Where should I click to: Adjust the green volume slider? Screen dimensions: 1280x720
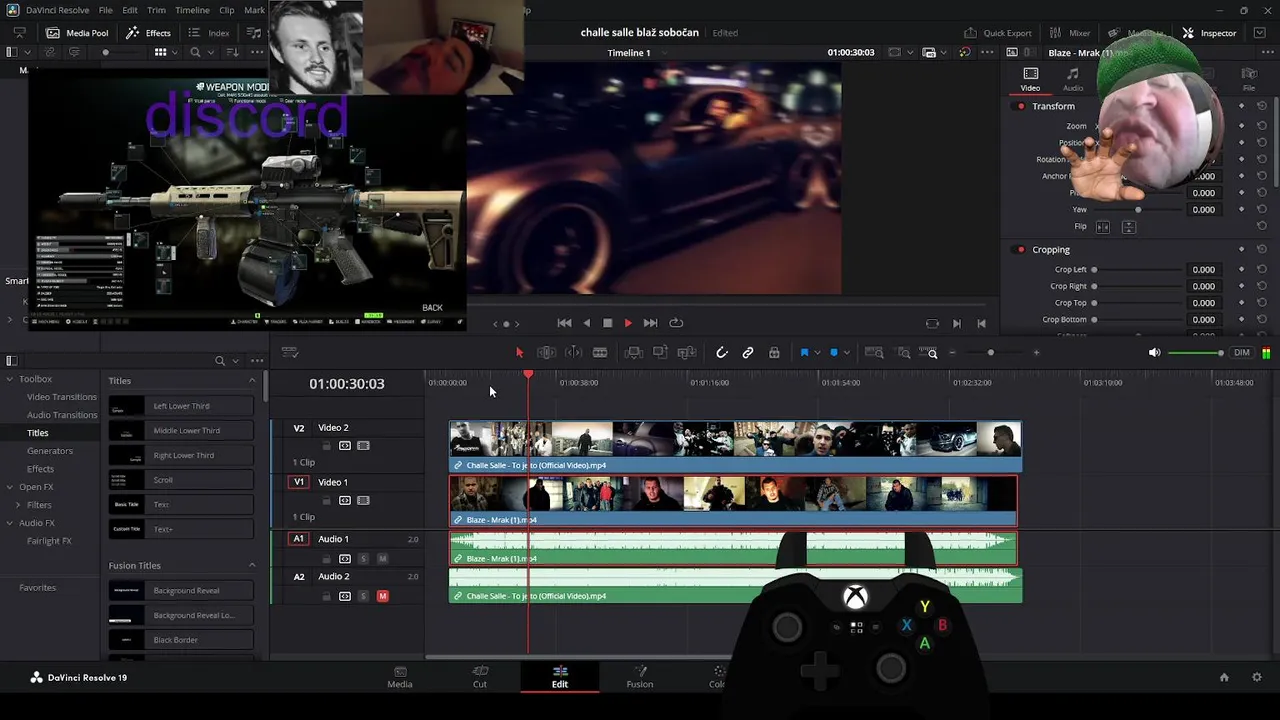click(x=1195, y=353)
